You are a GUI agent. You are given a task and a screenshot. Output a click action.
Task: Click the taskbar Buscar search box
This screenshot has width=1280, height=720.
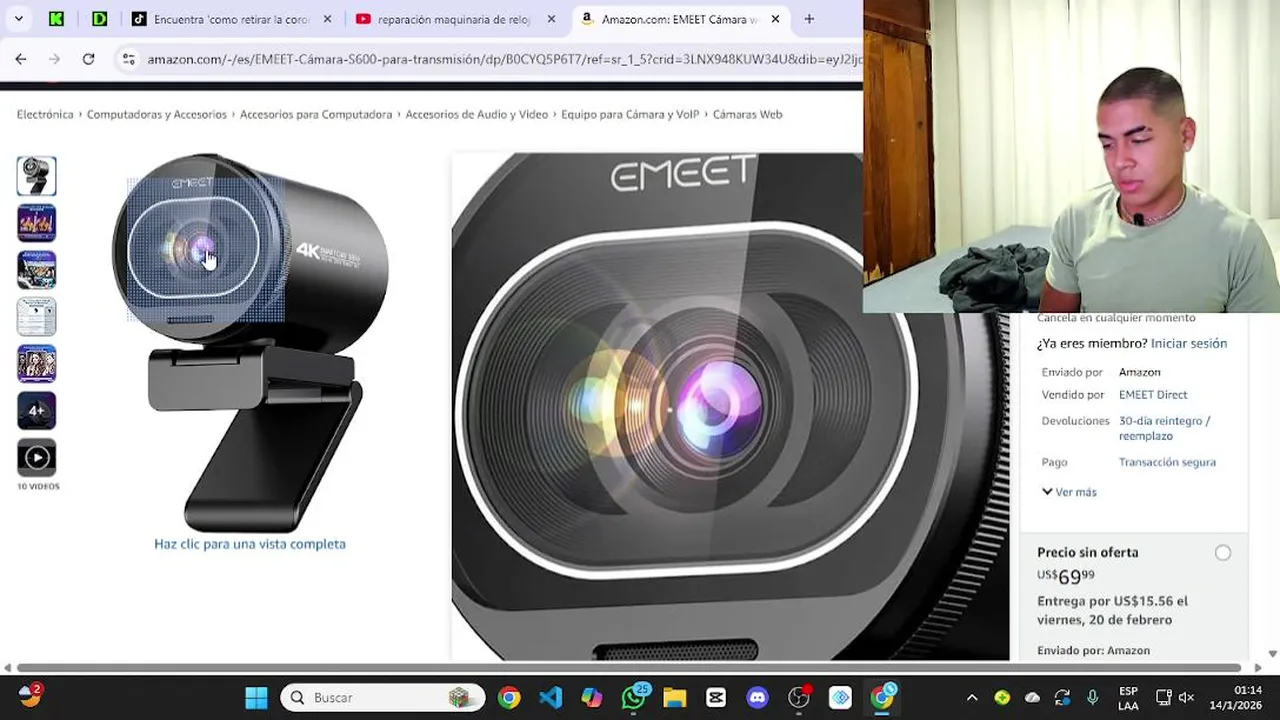coord(383,697)
